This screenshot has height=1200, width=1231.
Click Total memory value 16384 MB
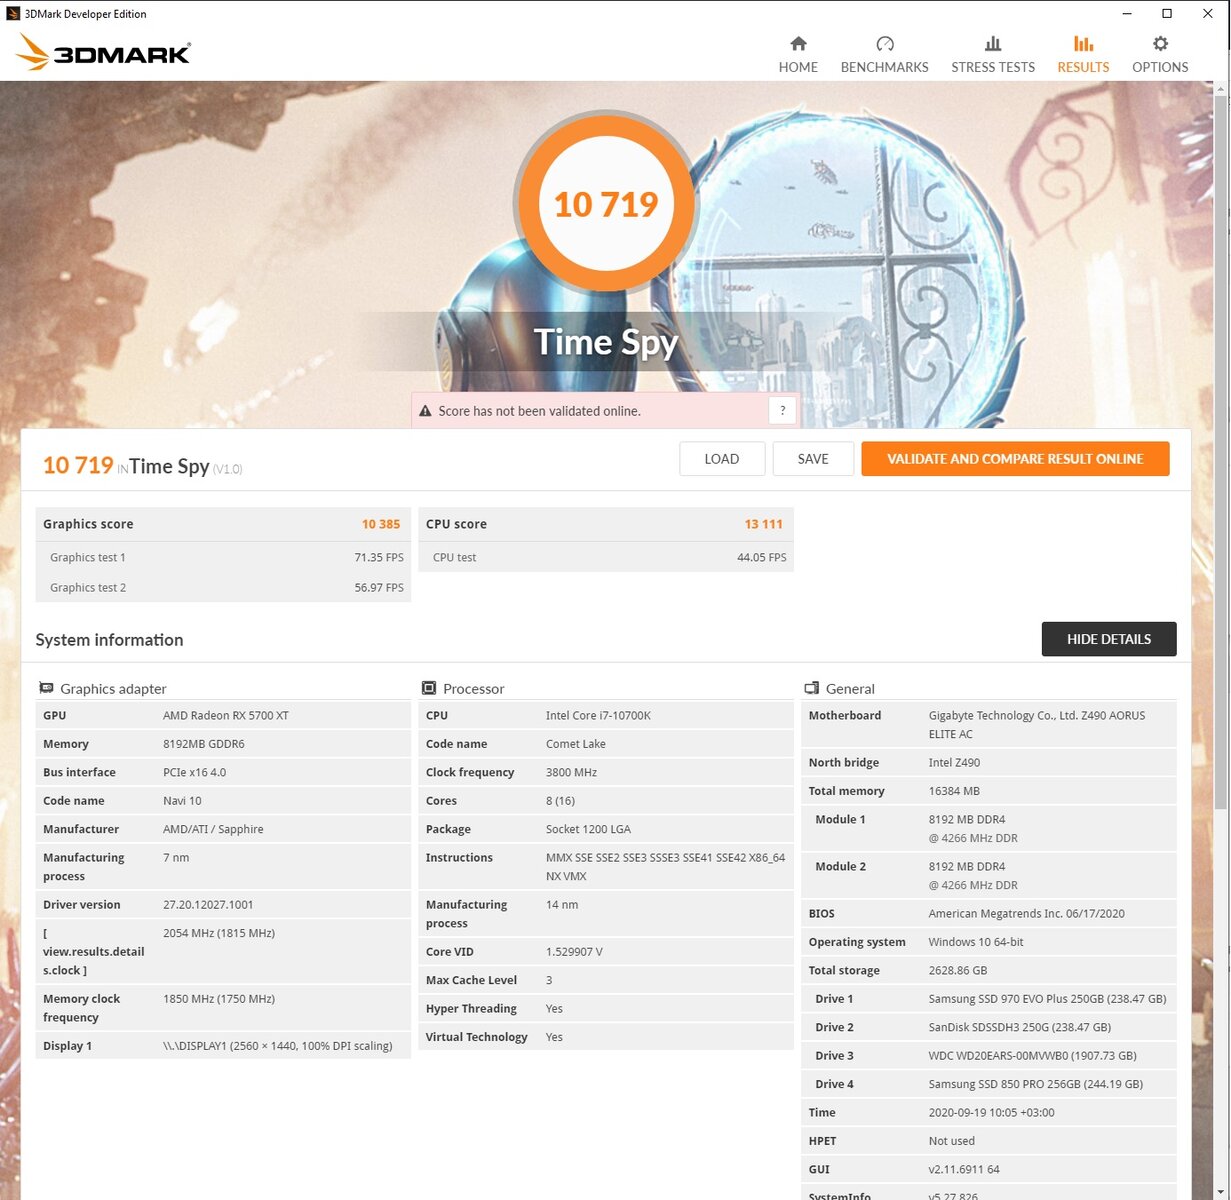click(x=954, y=791)
